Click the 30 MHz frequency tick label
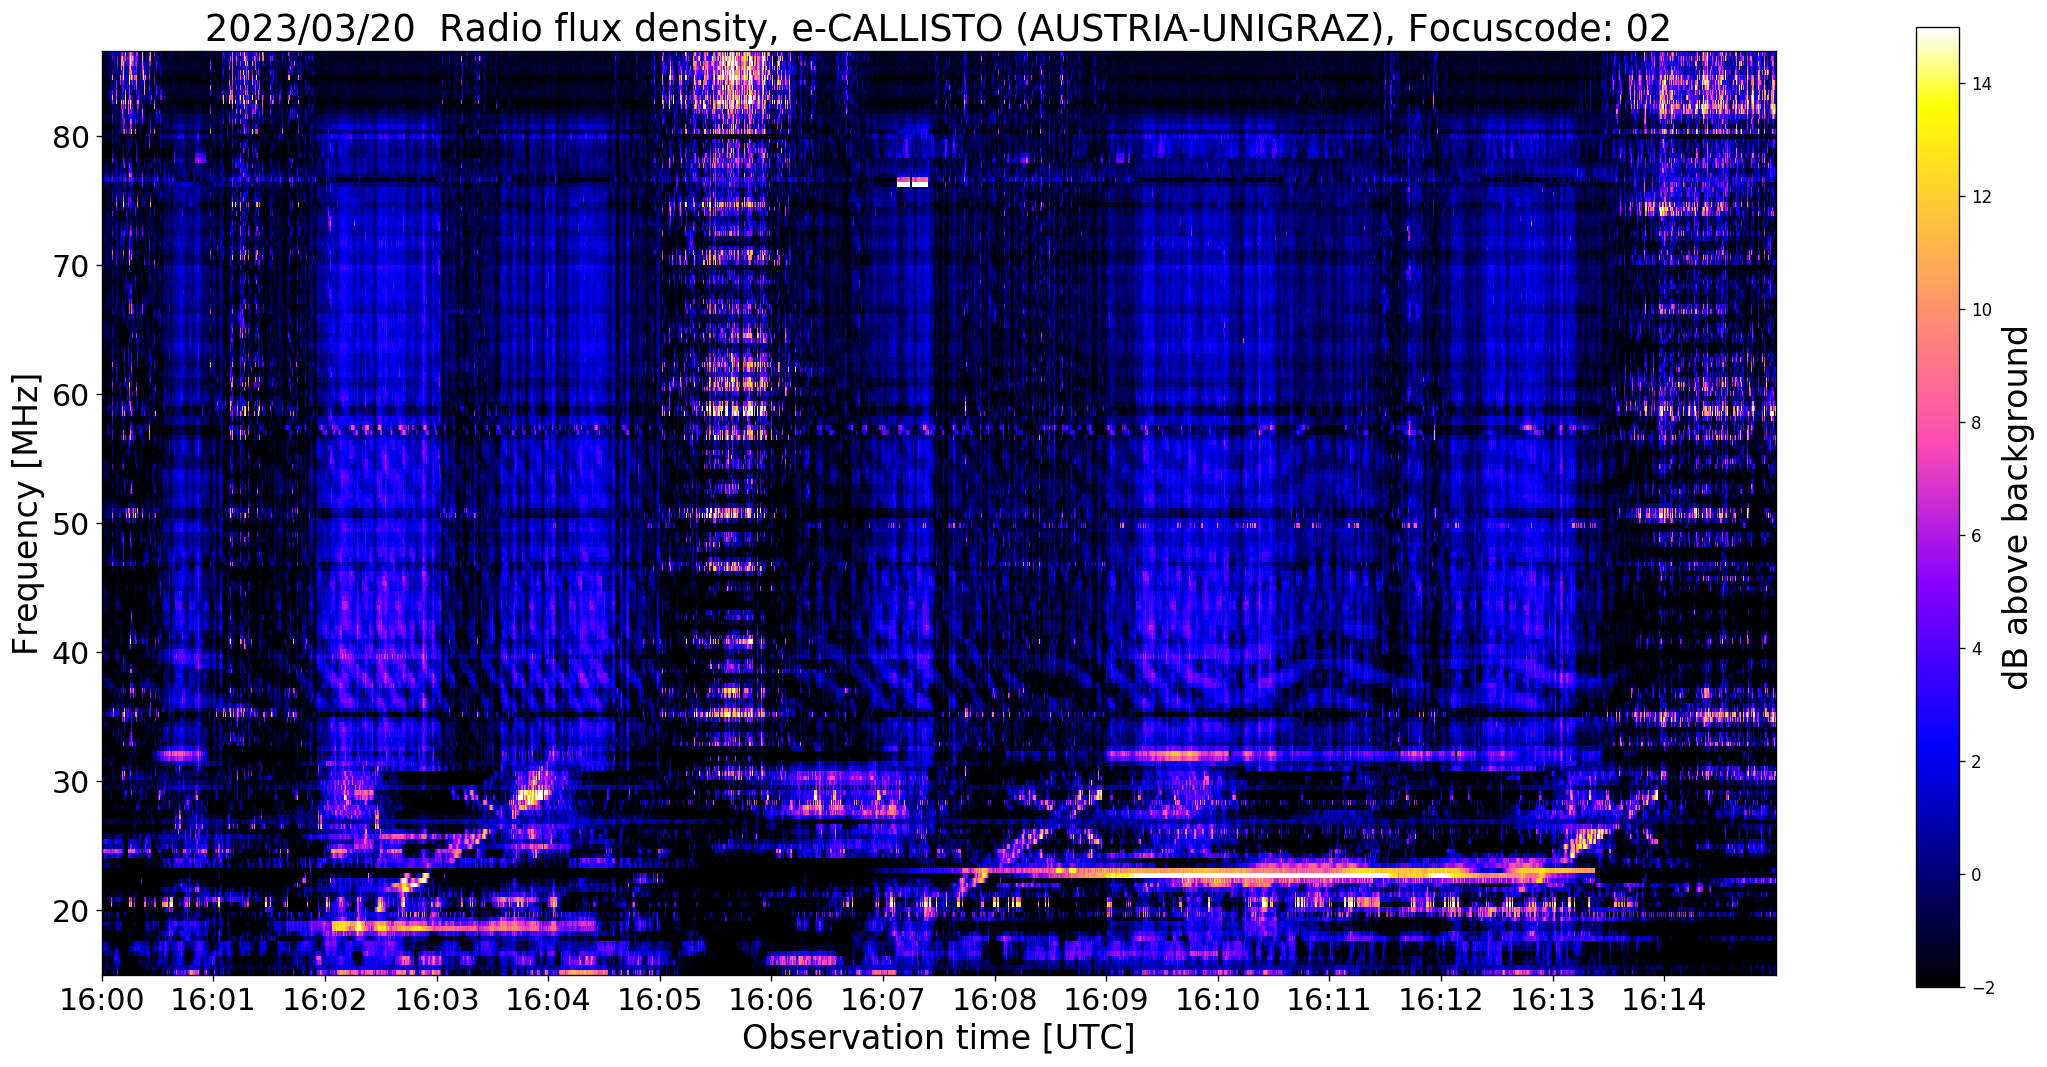This screenshot has height=1067, width=2047. 71,782
